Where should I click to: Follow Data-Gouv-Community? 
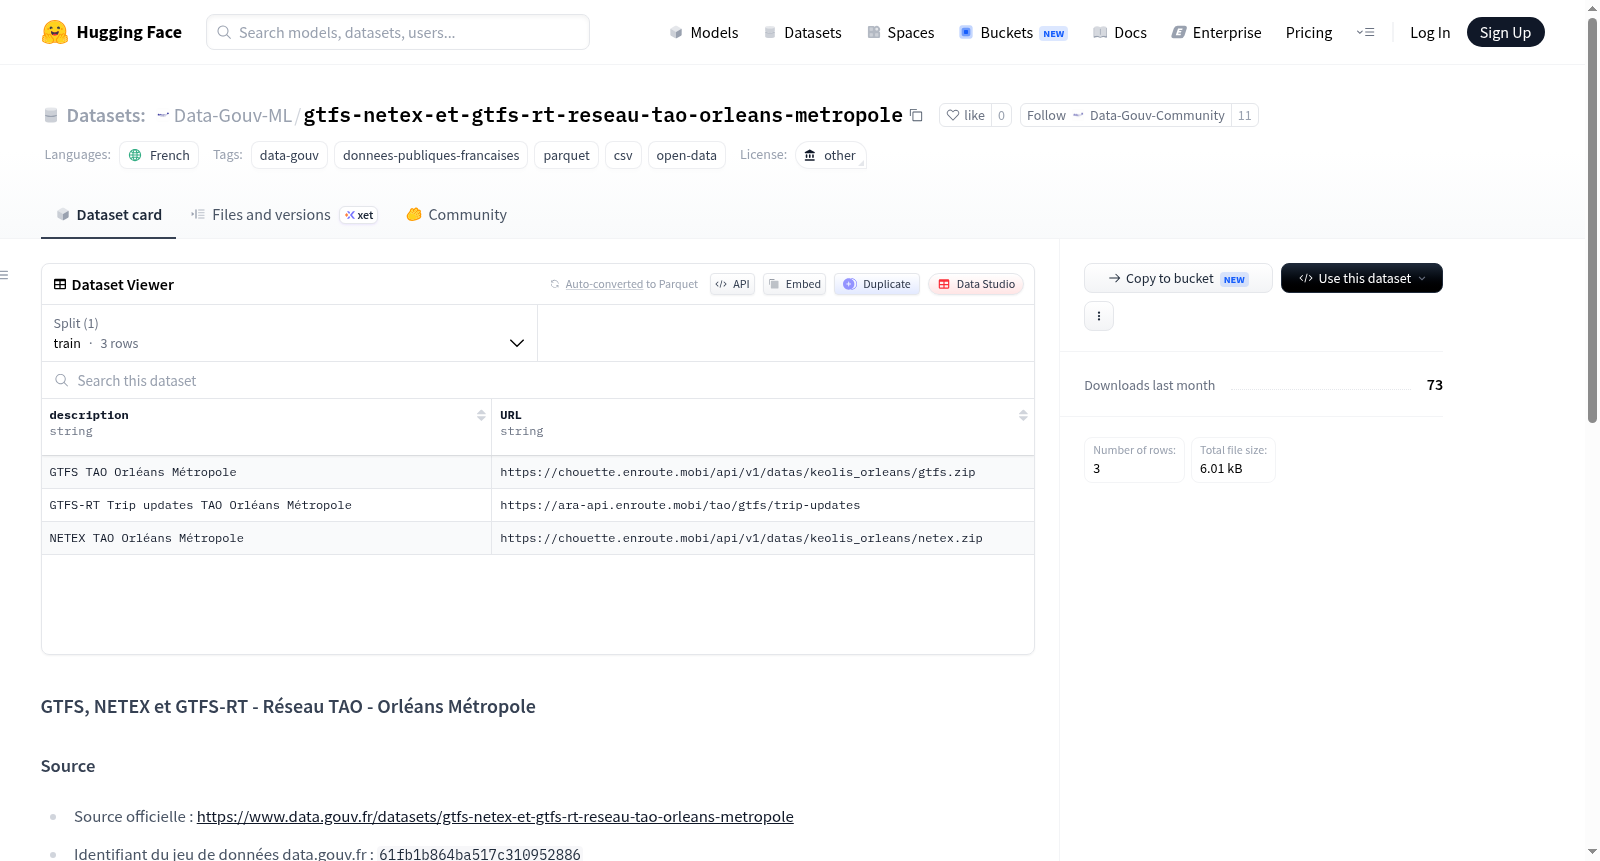point(1125,115)
